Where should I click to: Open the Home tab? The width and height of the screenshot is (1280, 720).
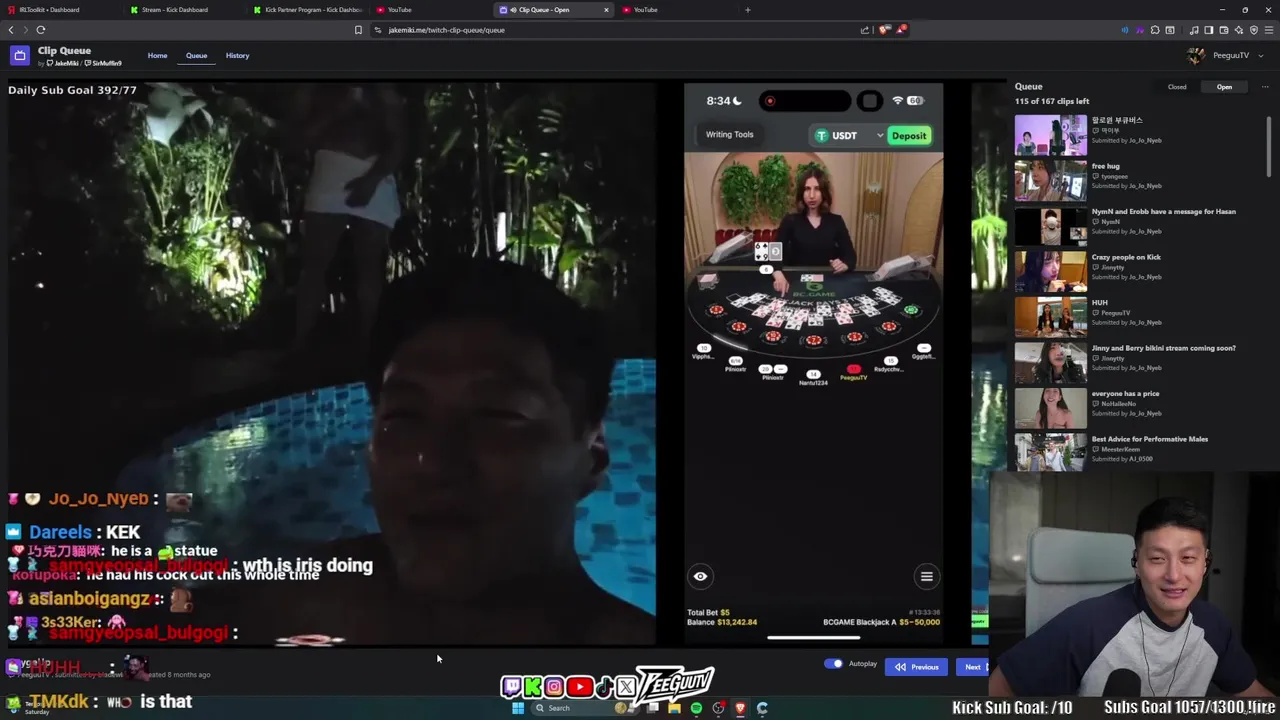157,56
